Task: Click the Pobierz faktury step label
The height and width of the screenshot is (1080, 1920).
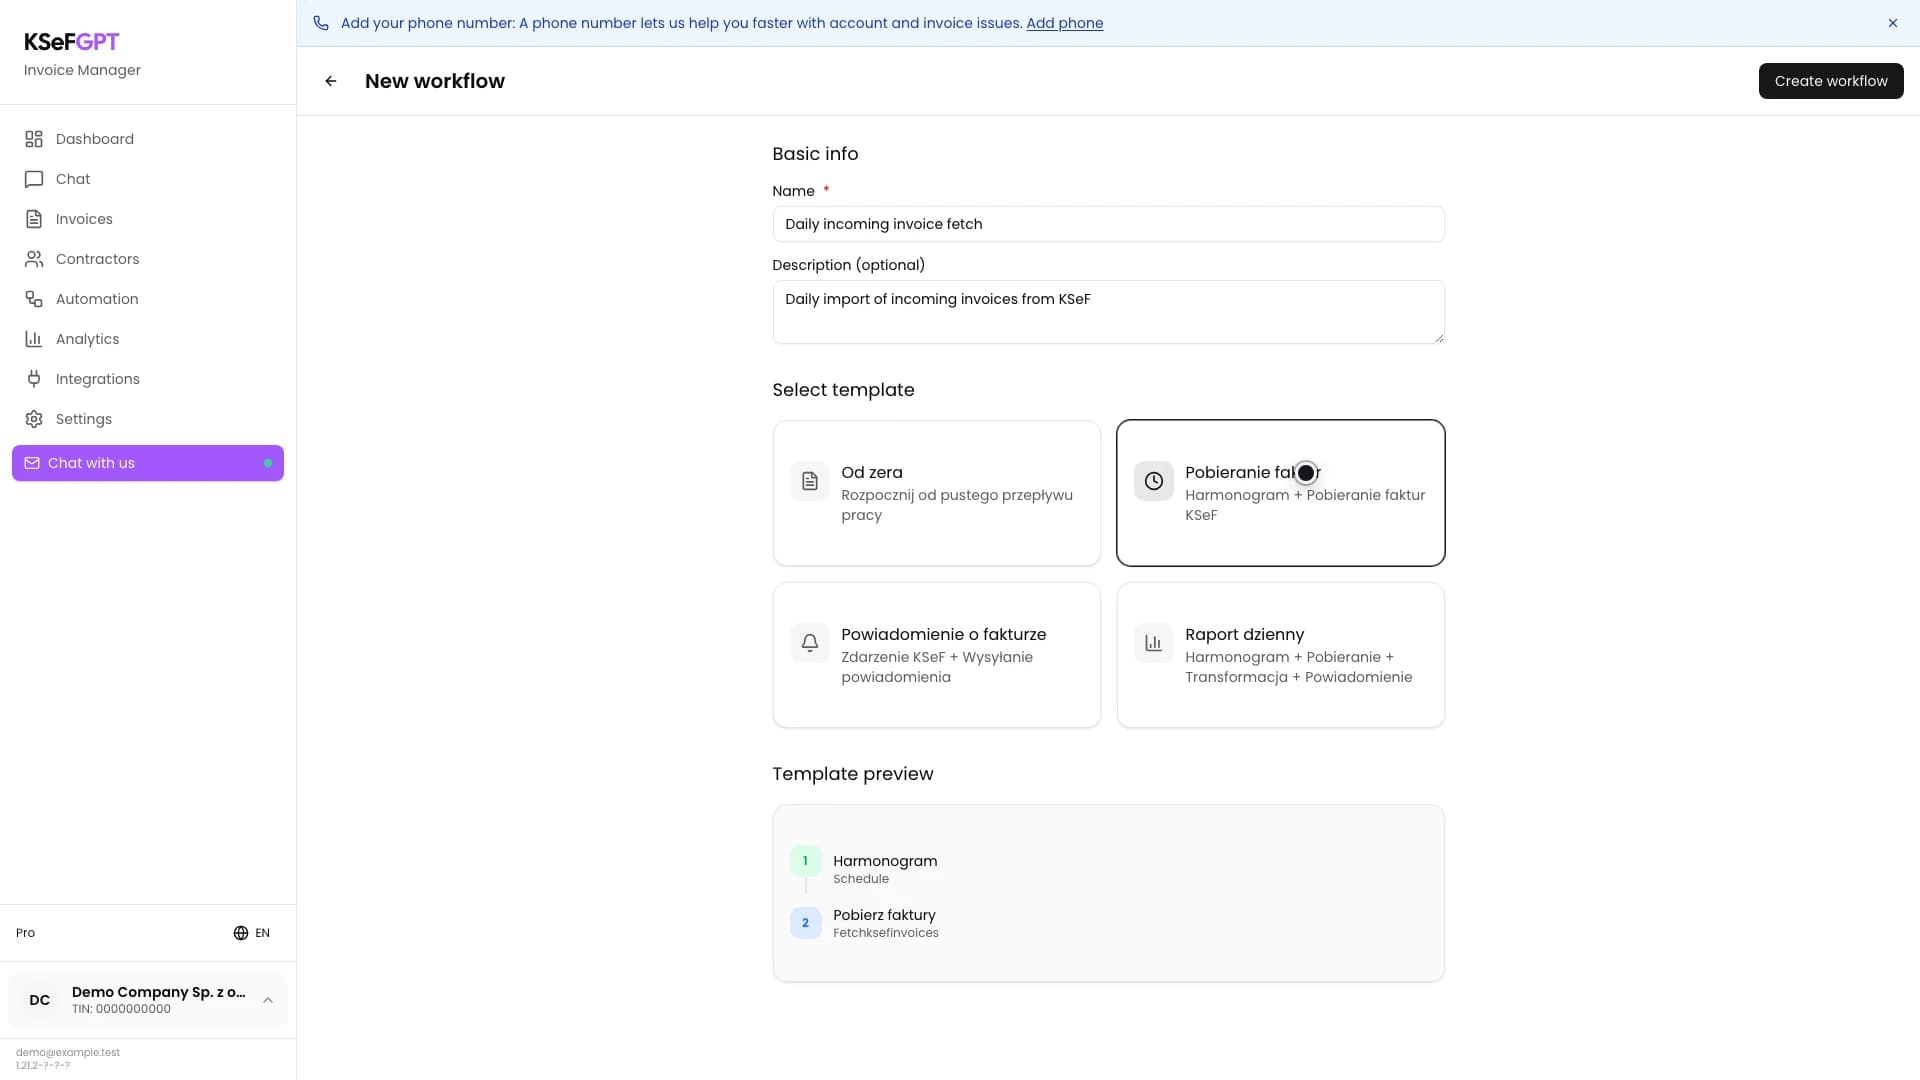Action: pos(884,915)
